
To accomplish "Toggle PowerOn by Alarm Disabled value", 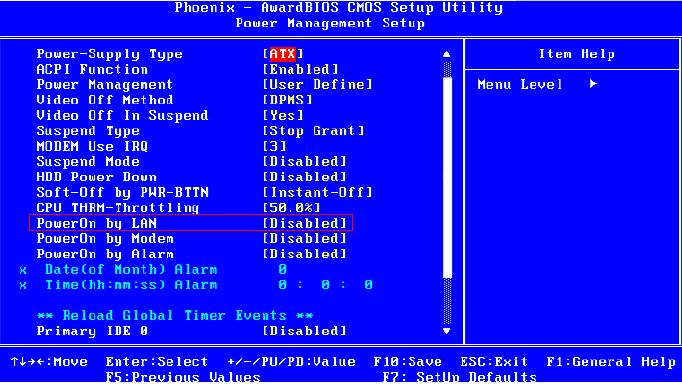I will [x=305, y=254].
